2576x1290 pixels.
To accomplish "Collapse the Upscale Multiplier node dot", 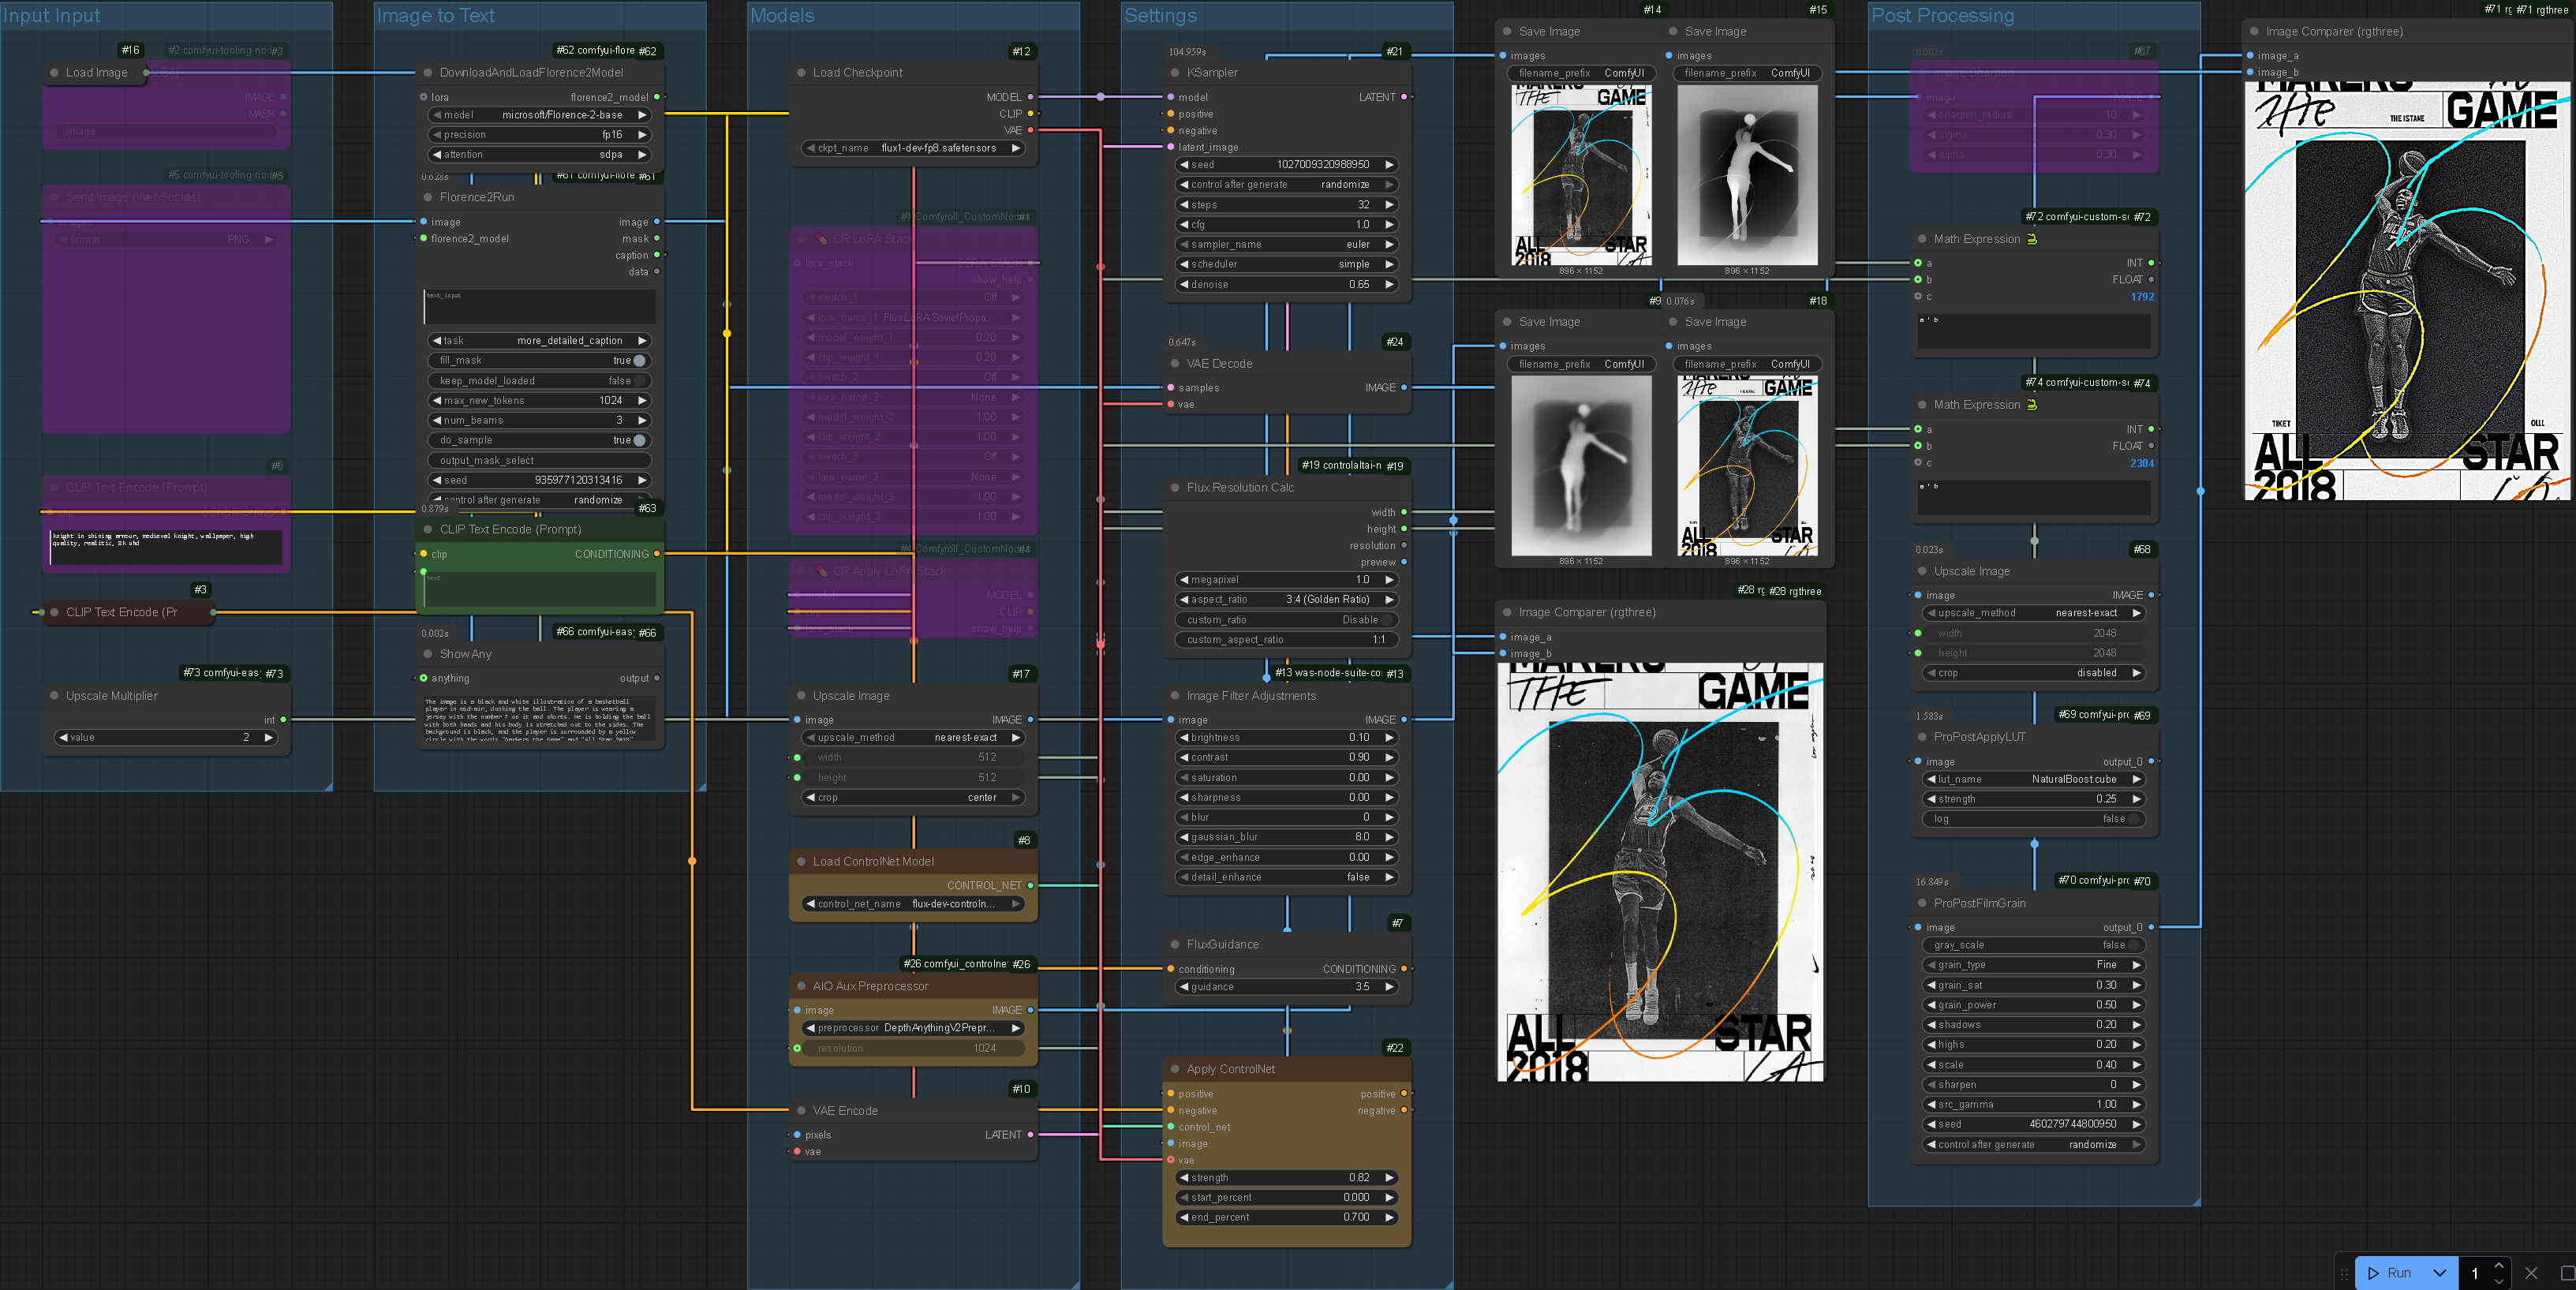I will point(54,696).
